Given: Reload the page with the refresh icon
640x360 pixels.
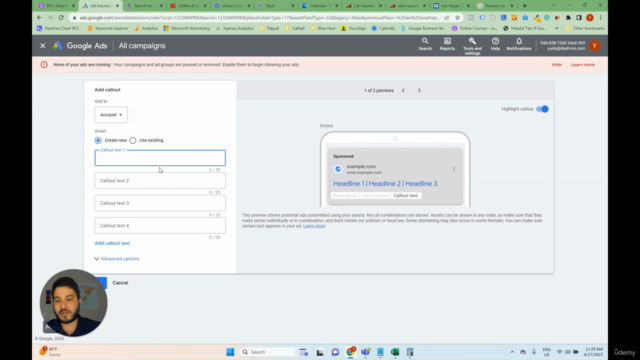Looking at the screenshot, I should pos(61,18).
